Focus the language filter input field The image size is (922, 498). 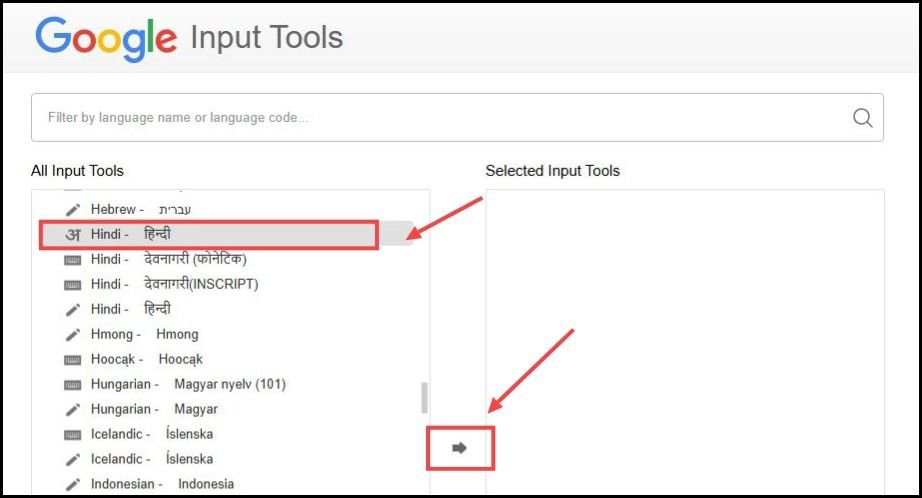[x=457, y=117]
